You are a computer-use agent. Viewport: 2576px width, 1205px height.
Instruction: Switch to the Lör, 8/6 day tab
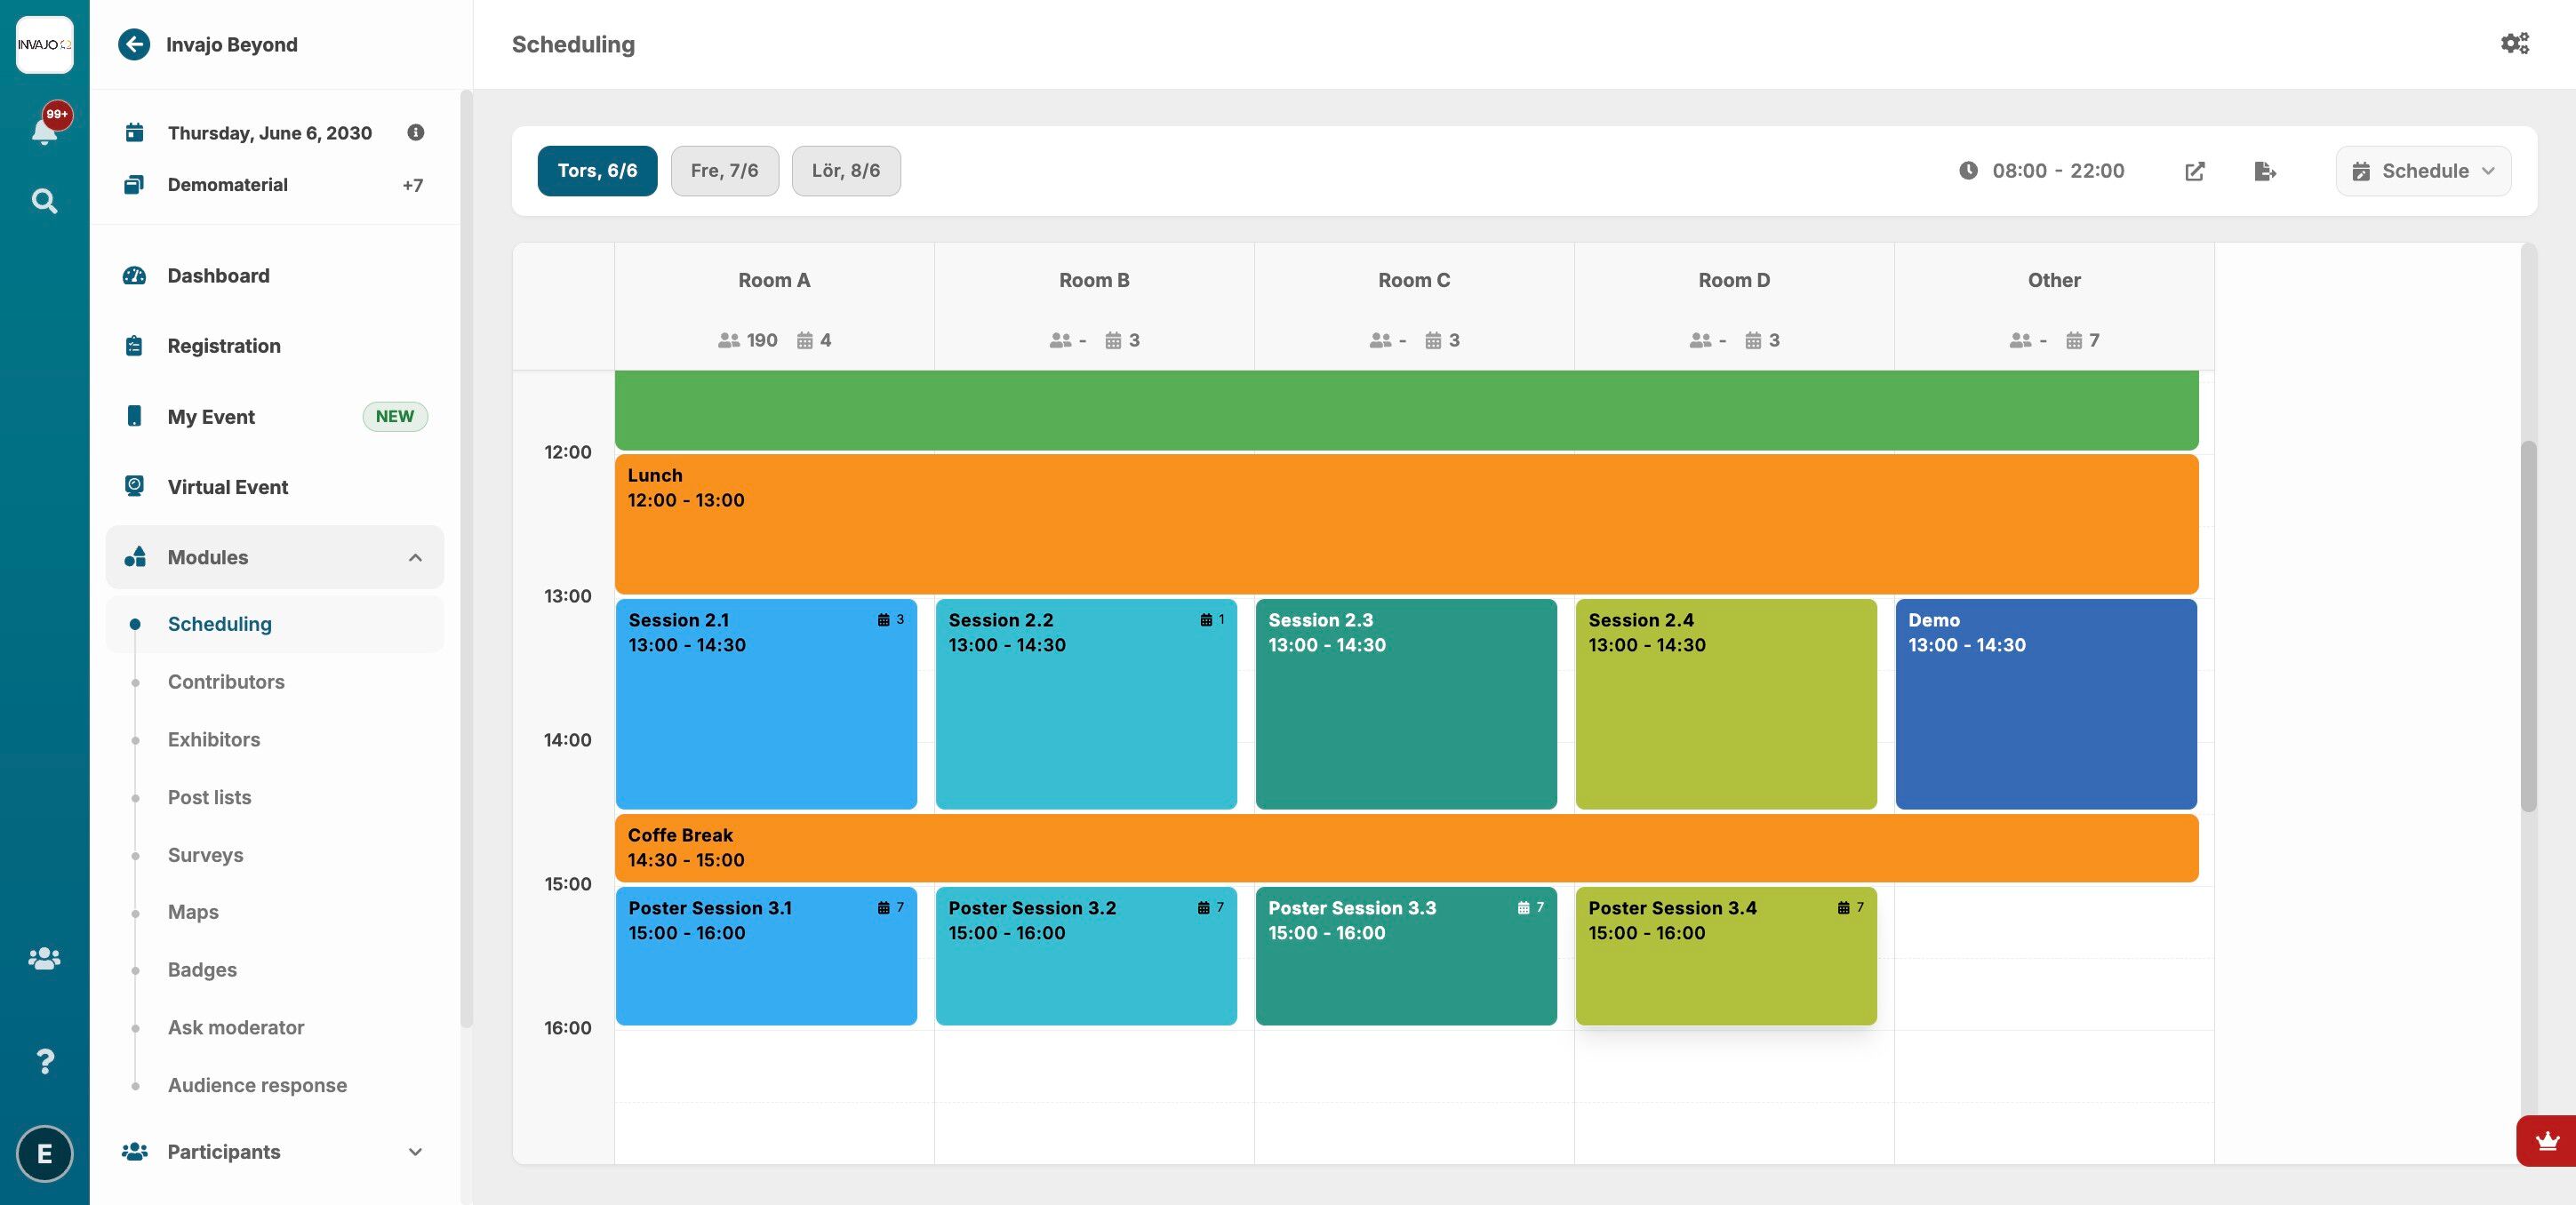(845, 171)
